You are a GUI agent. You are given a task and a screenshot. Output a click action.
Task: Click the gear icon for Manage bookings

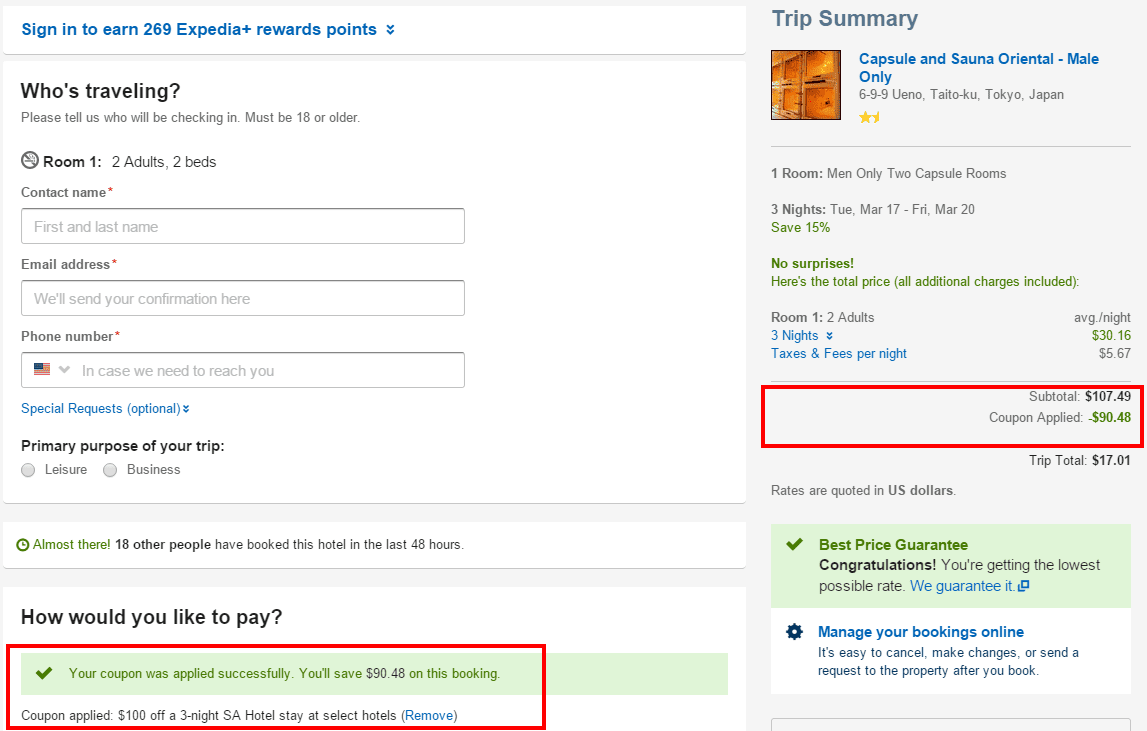[x=794, y=632]
